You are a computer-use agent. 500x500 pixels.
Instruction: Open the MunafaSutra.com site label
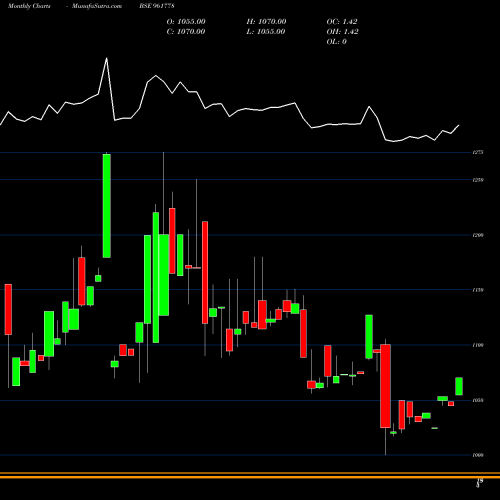pyautogui.click(x=97, y=6)
